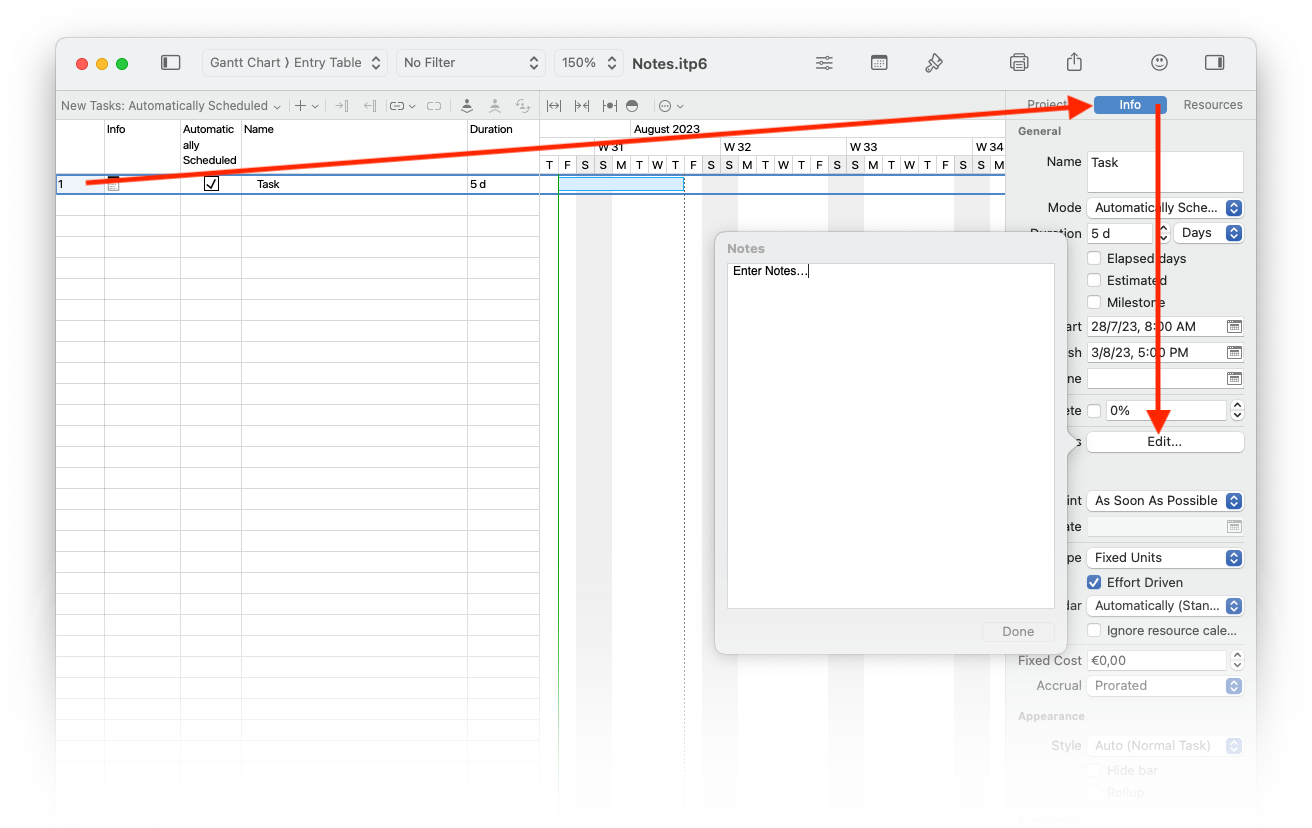Click the ellipsis more options circle icon
Screen dimensions: 1312x828
(665, 105)
